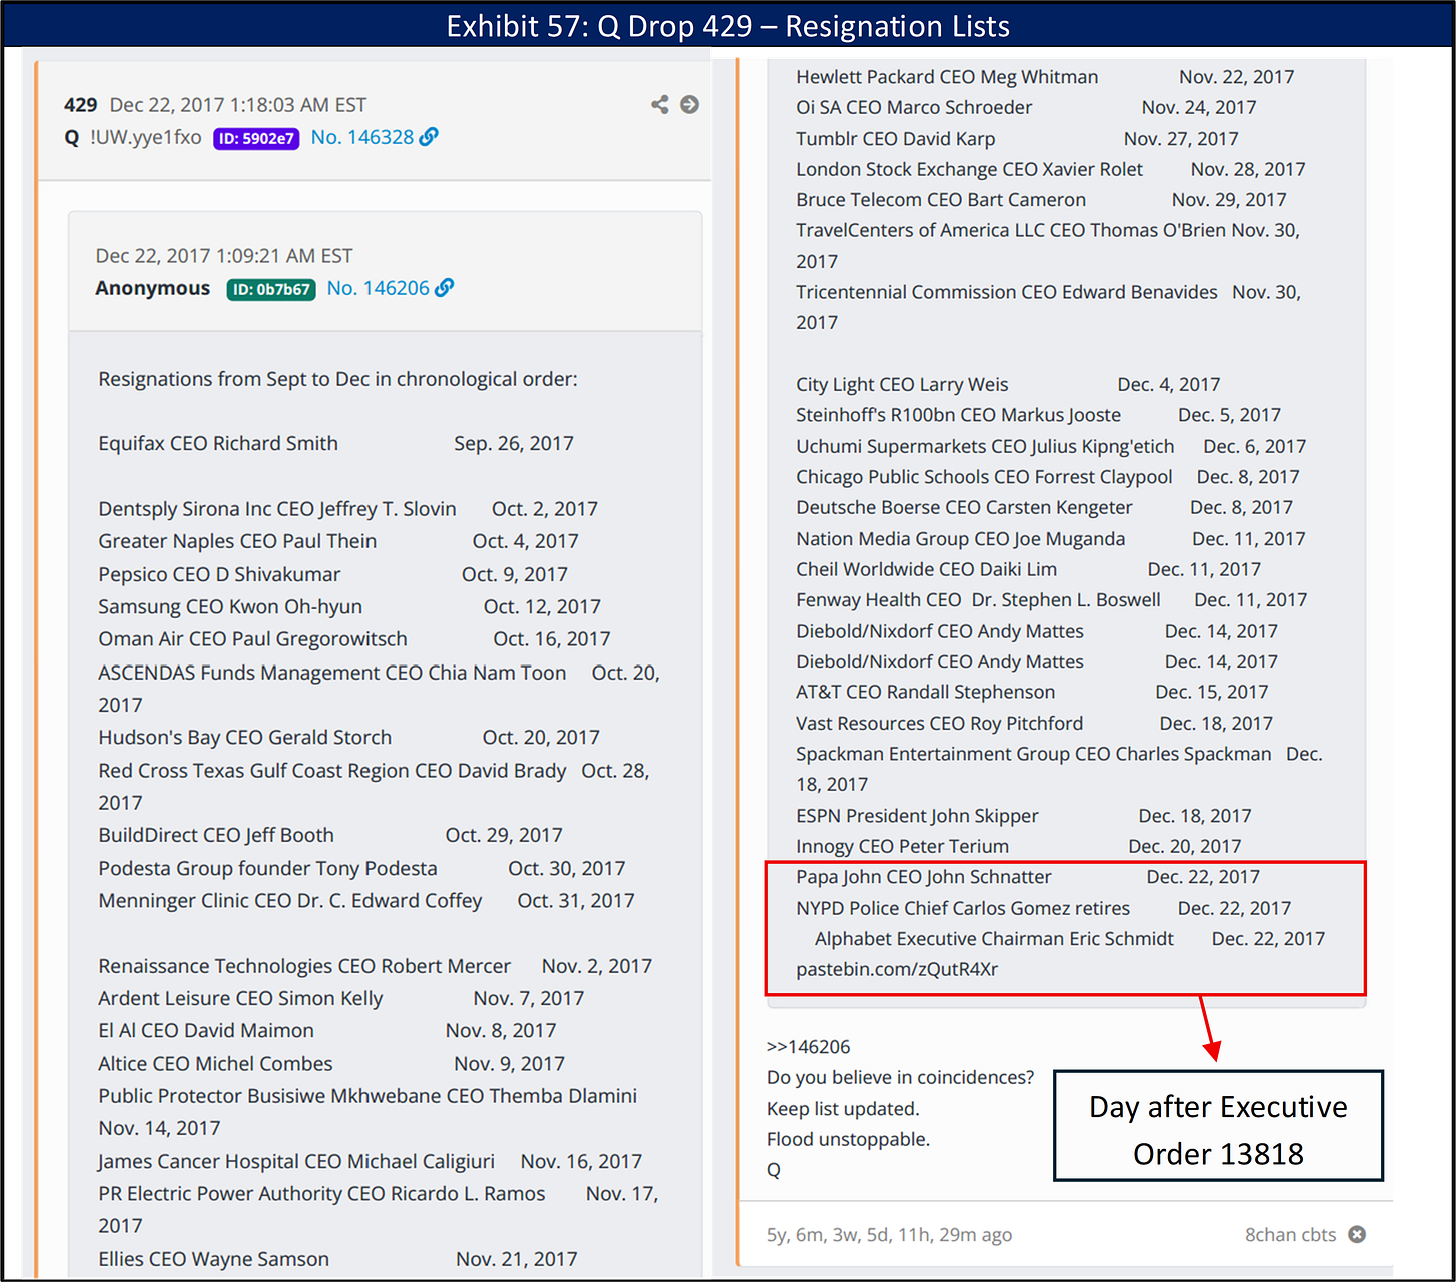Click the chain link icon beside No. 146328

pyautogui.click(x=429, y=137)
